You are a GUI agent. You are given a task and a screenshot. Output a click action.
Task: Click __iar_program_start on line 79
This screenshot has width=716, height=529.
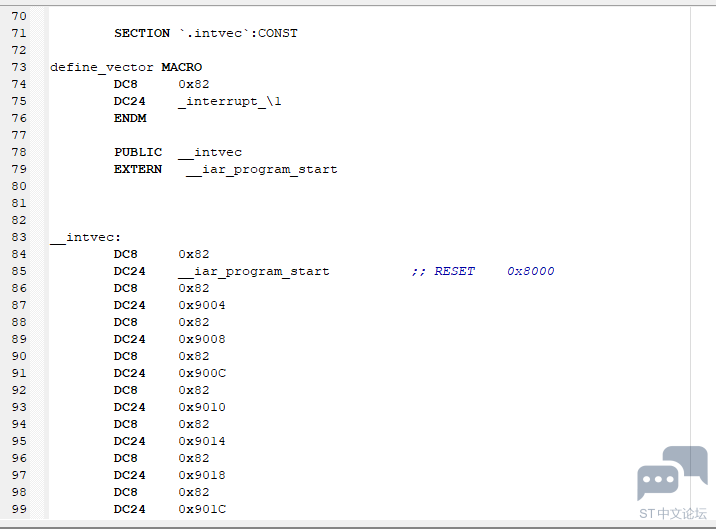coord(262,170)
